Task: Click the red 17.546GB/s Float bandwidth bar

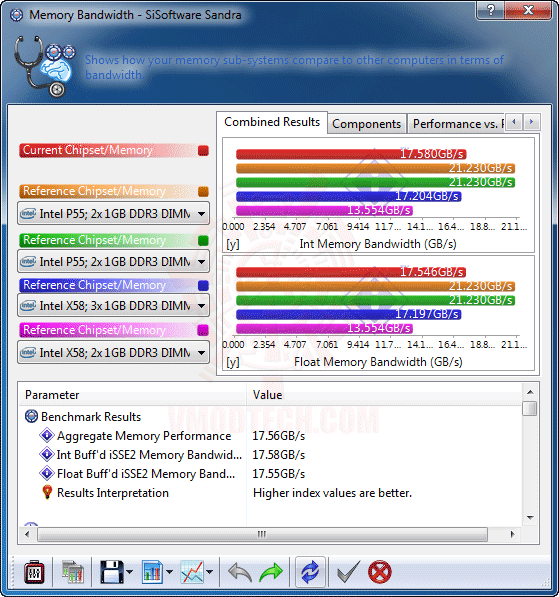Action: pos(351,272)
